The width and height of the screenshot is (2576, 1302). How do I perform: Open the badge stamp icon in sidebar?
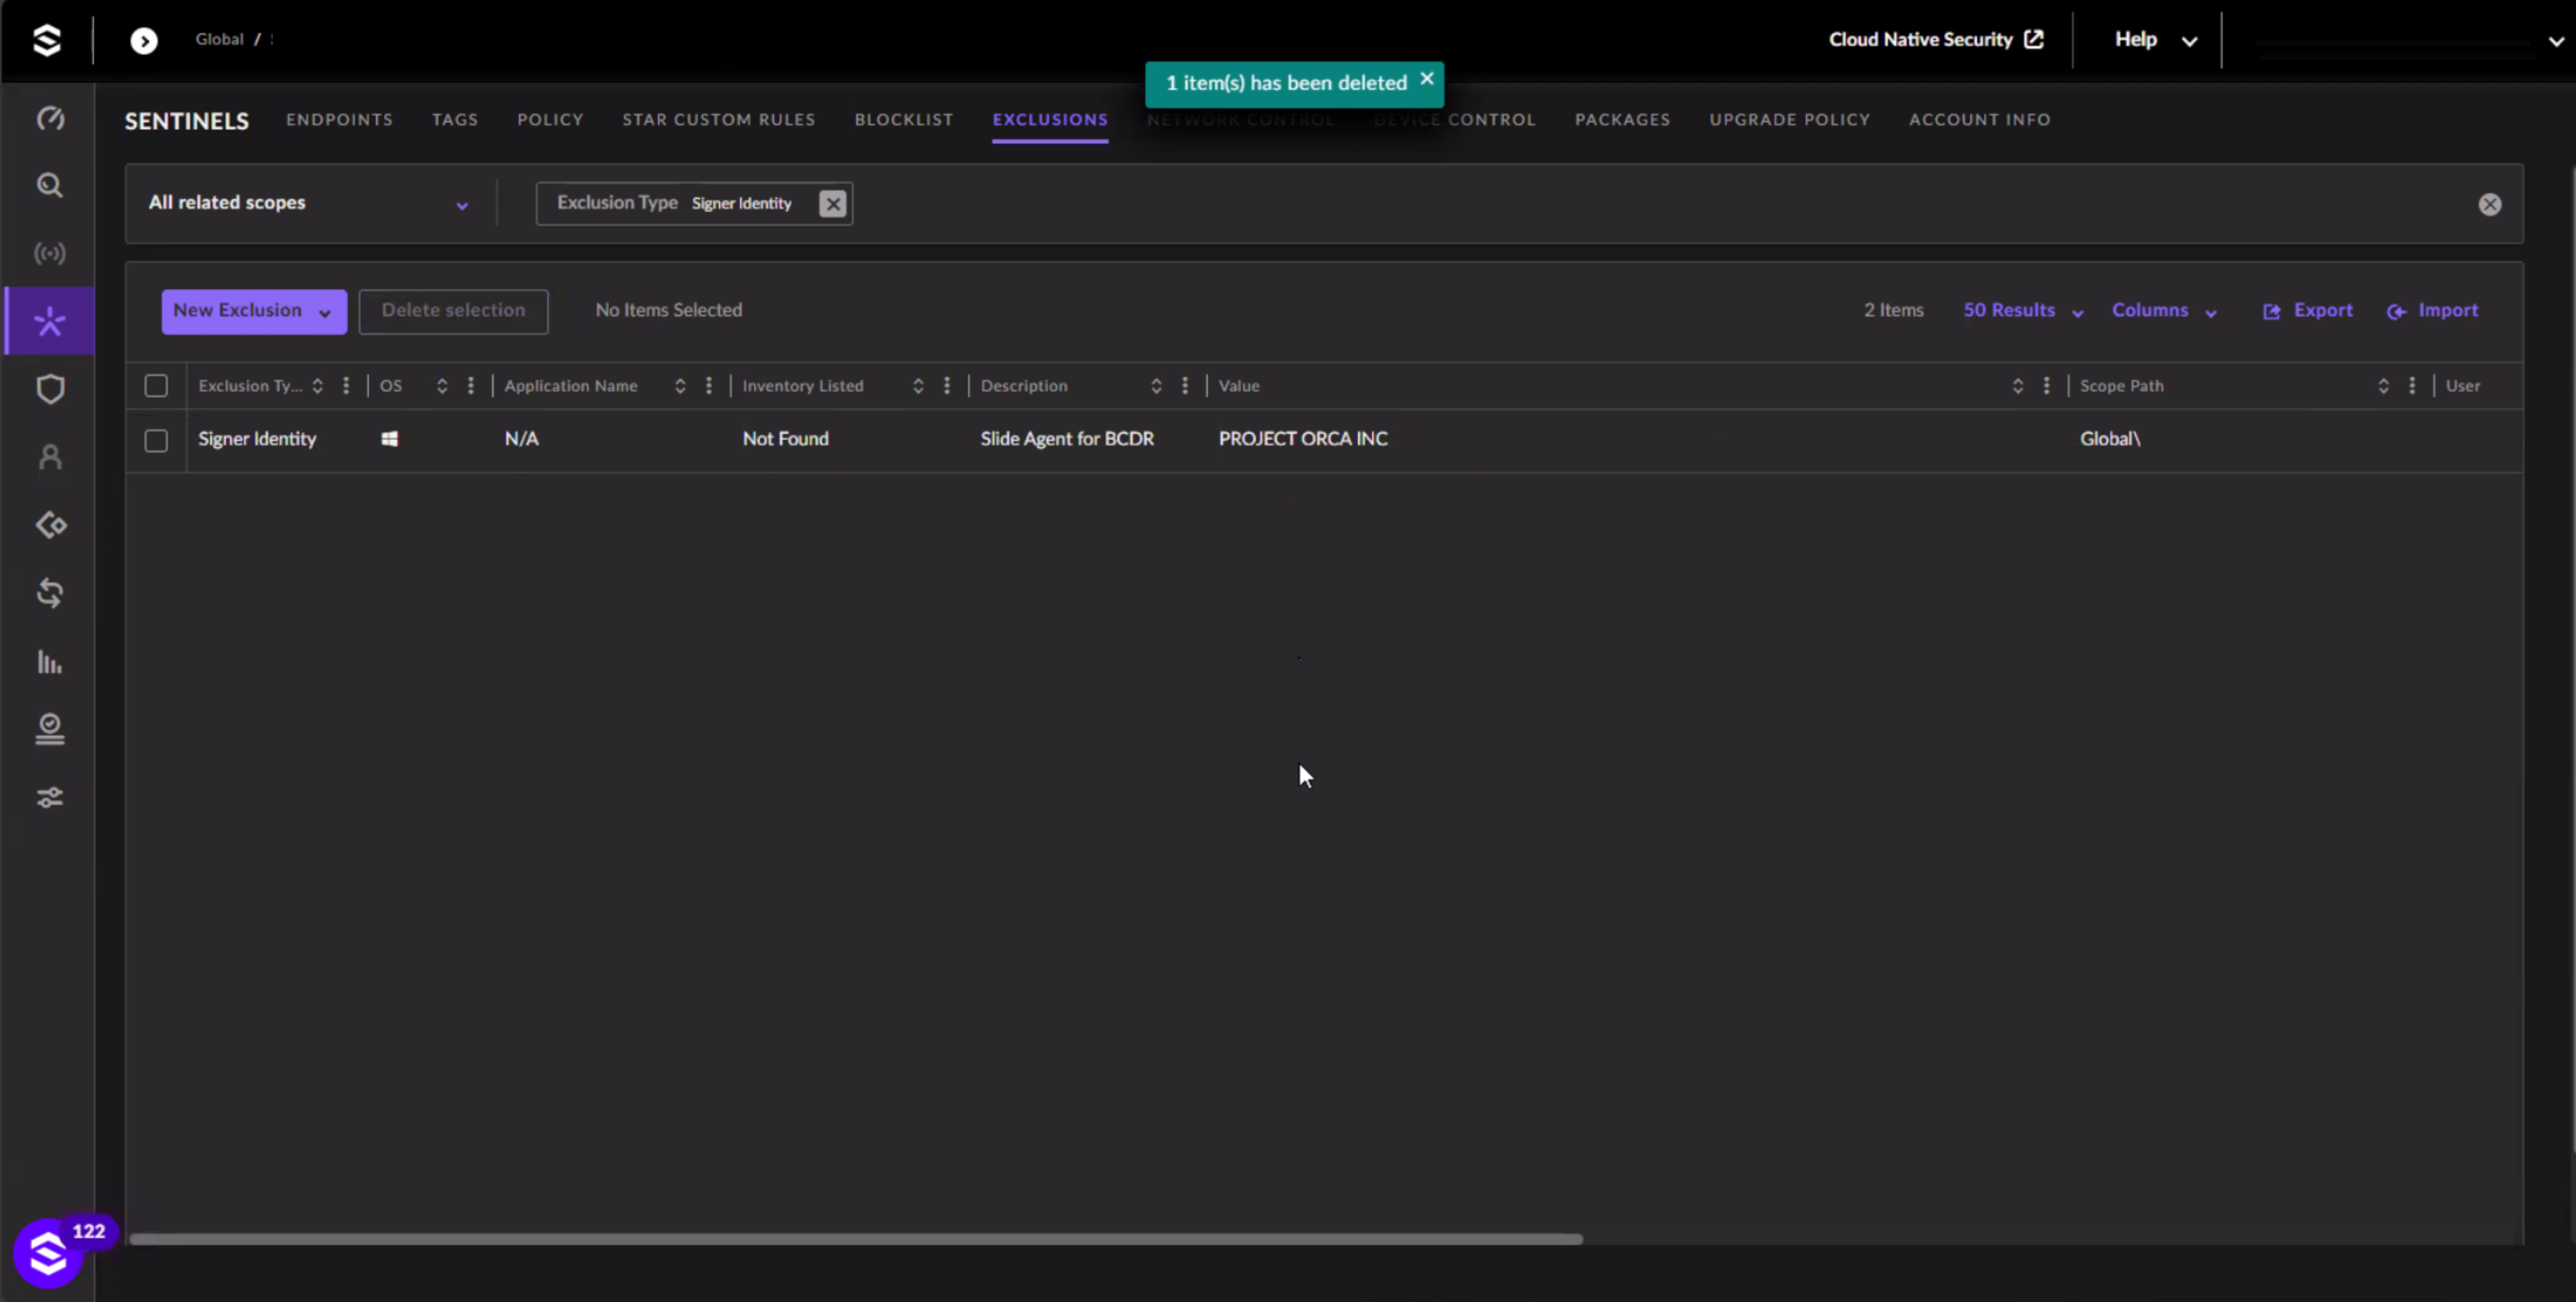[50, 729]
